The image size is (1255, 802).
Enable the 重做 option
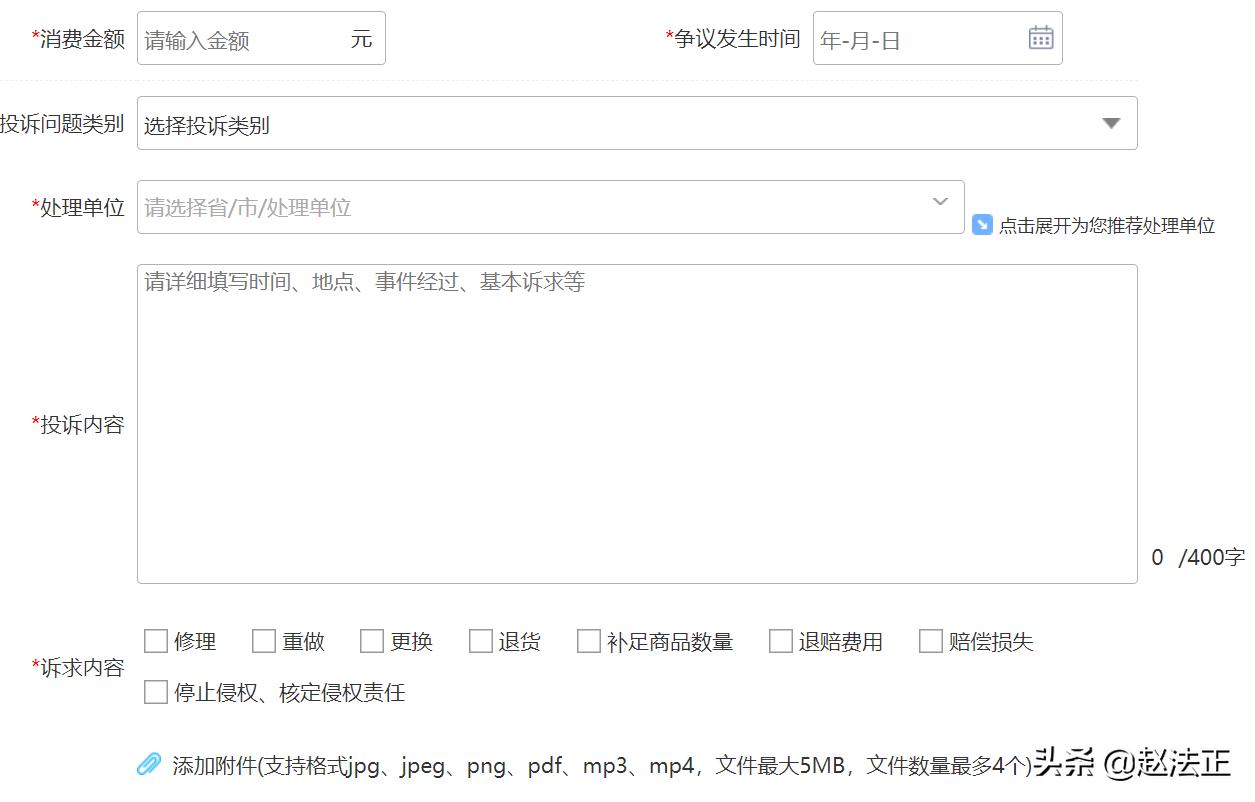264,641
